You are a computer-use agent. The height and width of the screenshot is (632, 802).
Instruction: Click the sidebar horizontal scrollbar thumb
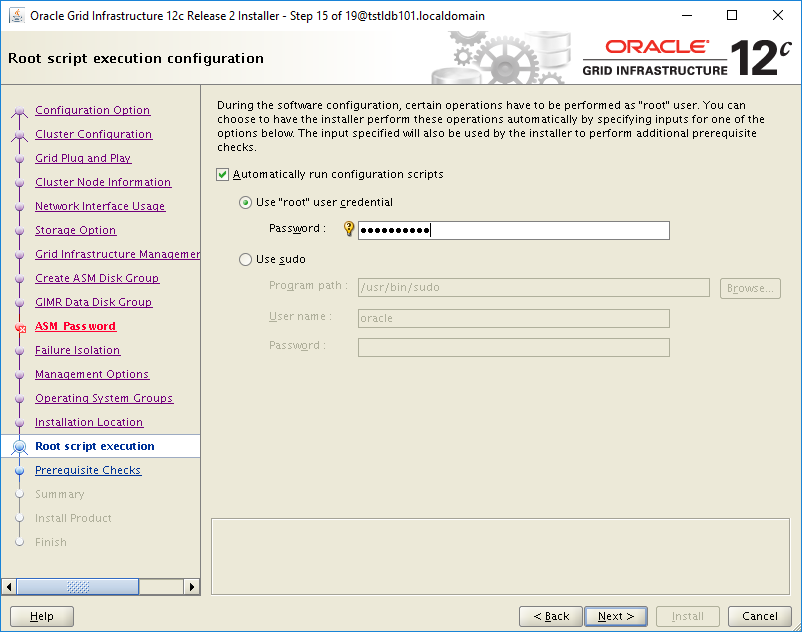point(78,586)
